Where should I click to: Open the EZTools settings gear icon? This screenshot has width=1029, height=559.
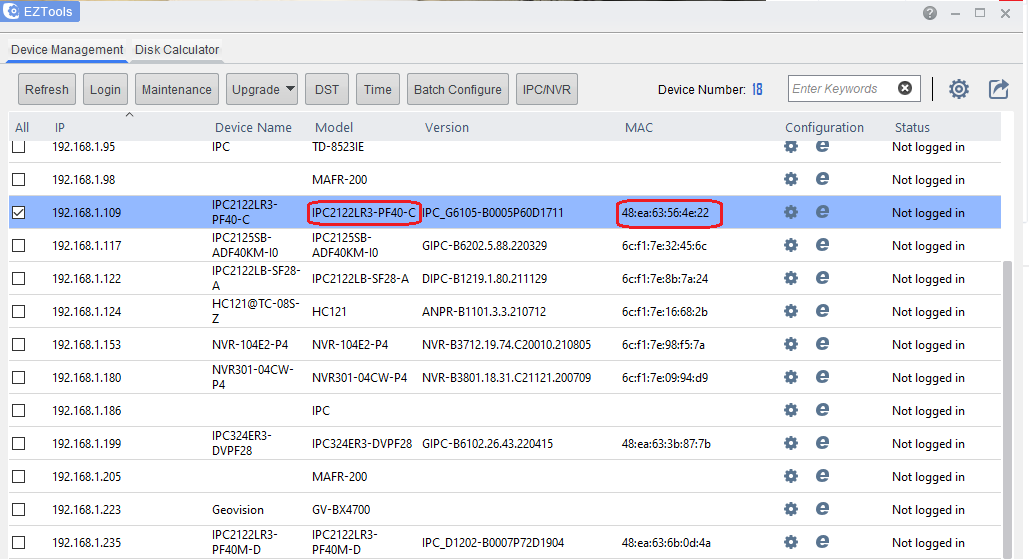[x=959, y=89]
